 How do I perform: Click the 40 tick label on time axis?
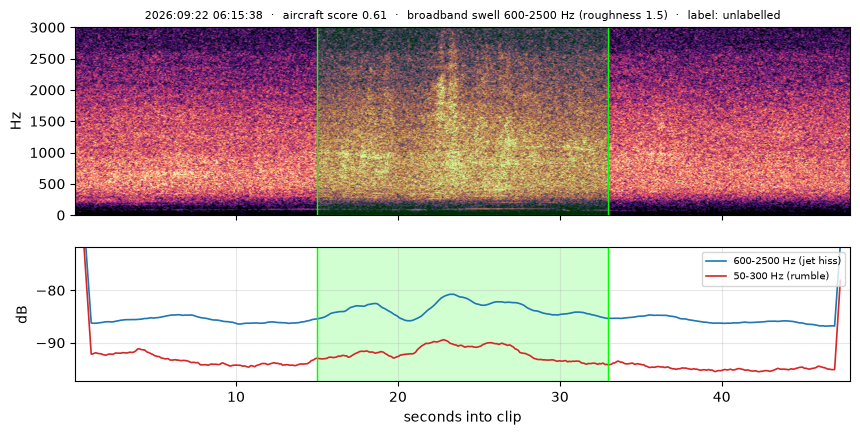(722, 397)
